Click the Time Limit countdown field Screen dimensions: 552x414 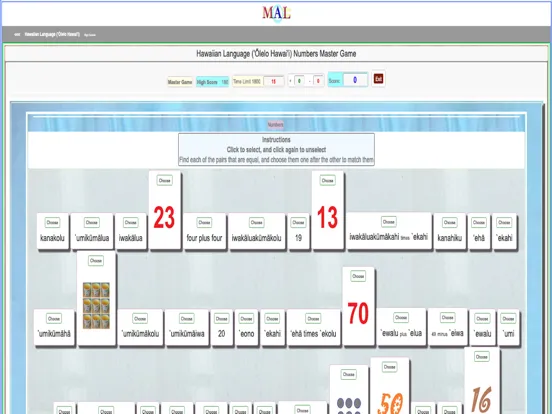pyautogui.click(x=273, y=81)
